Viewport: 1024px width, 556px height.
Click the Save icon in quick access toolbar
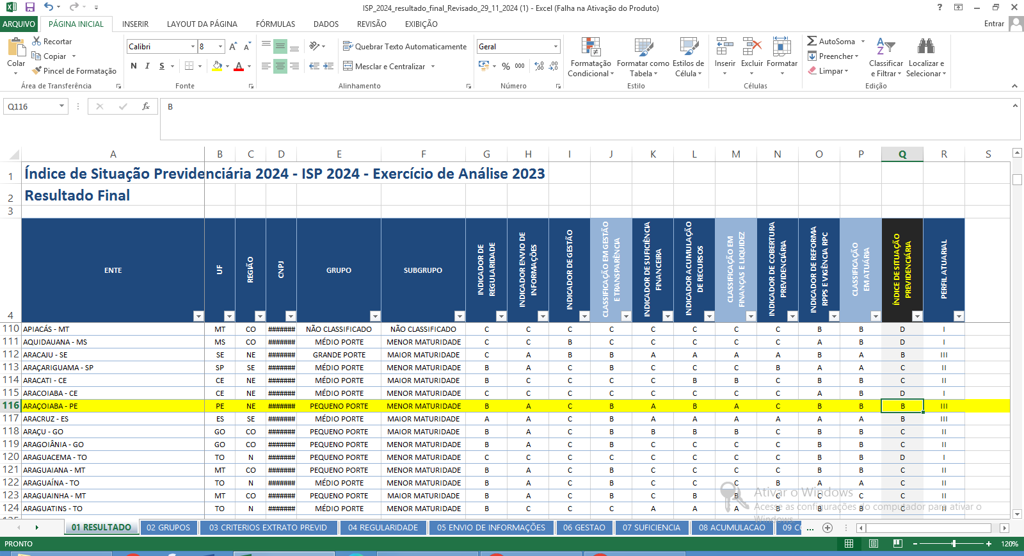point(30,7)
